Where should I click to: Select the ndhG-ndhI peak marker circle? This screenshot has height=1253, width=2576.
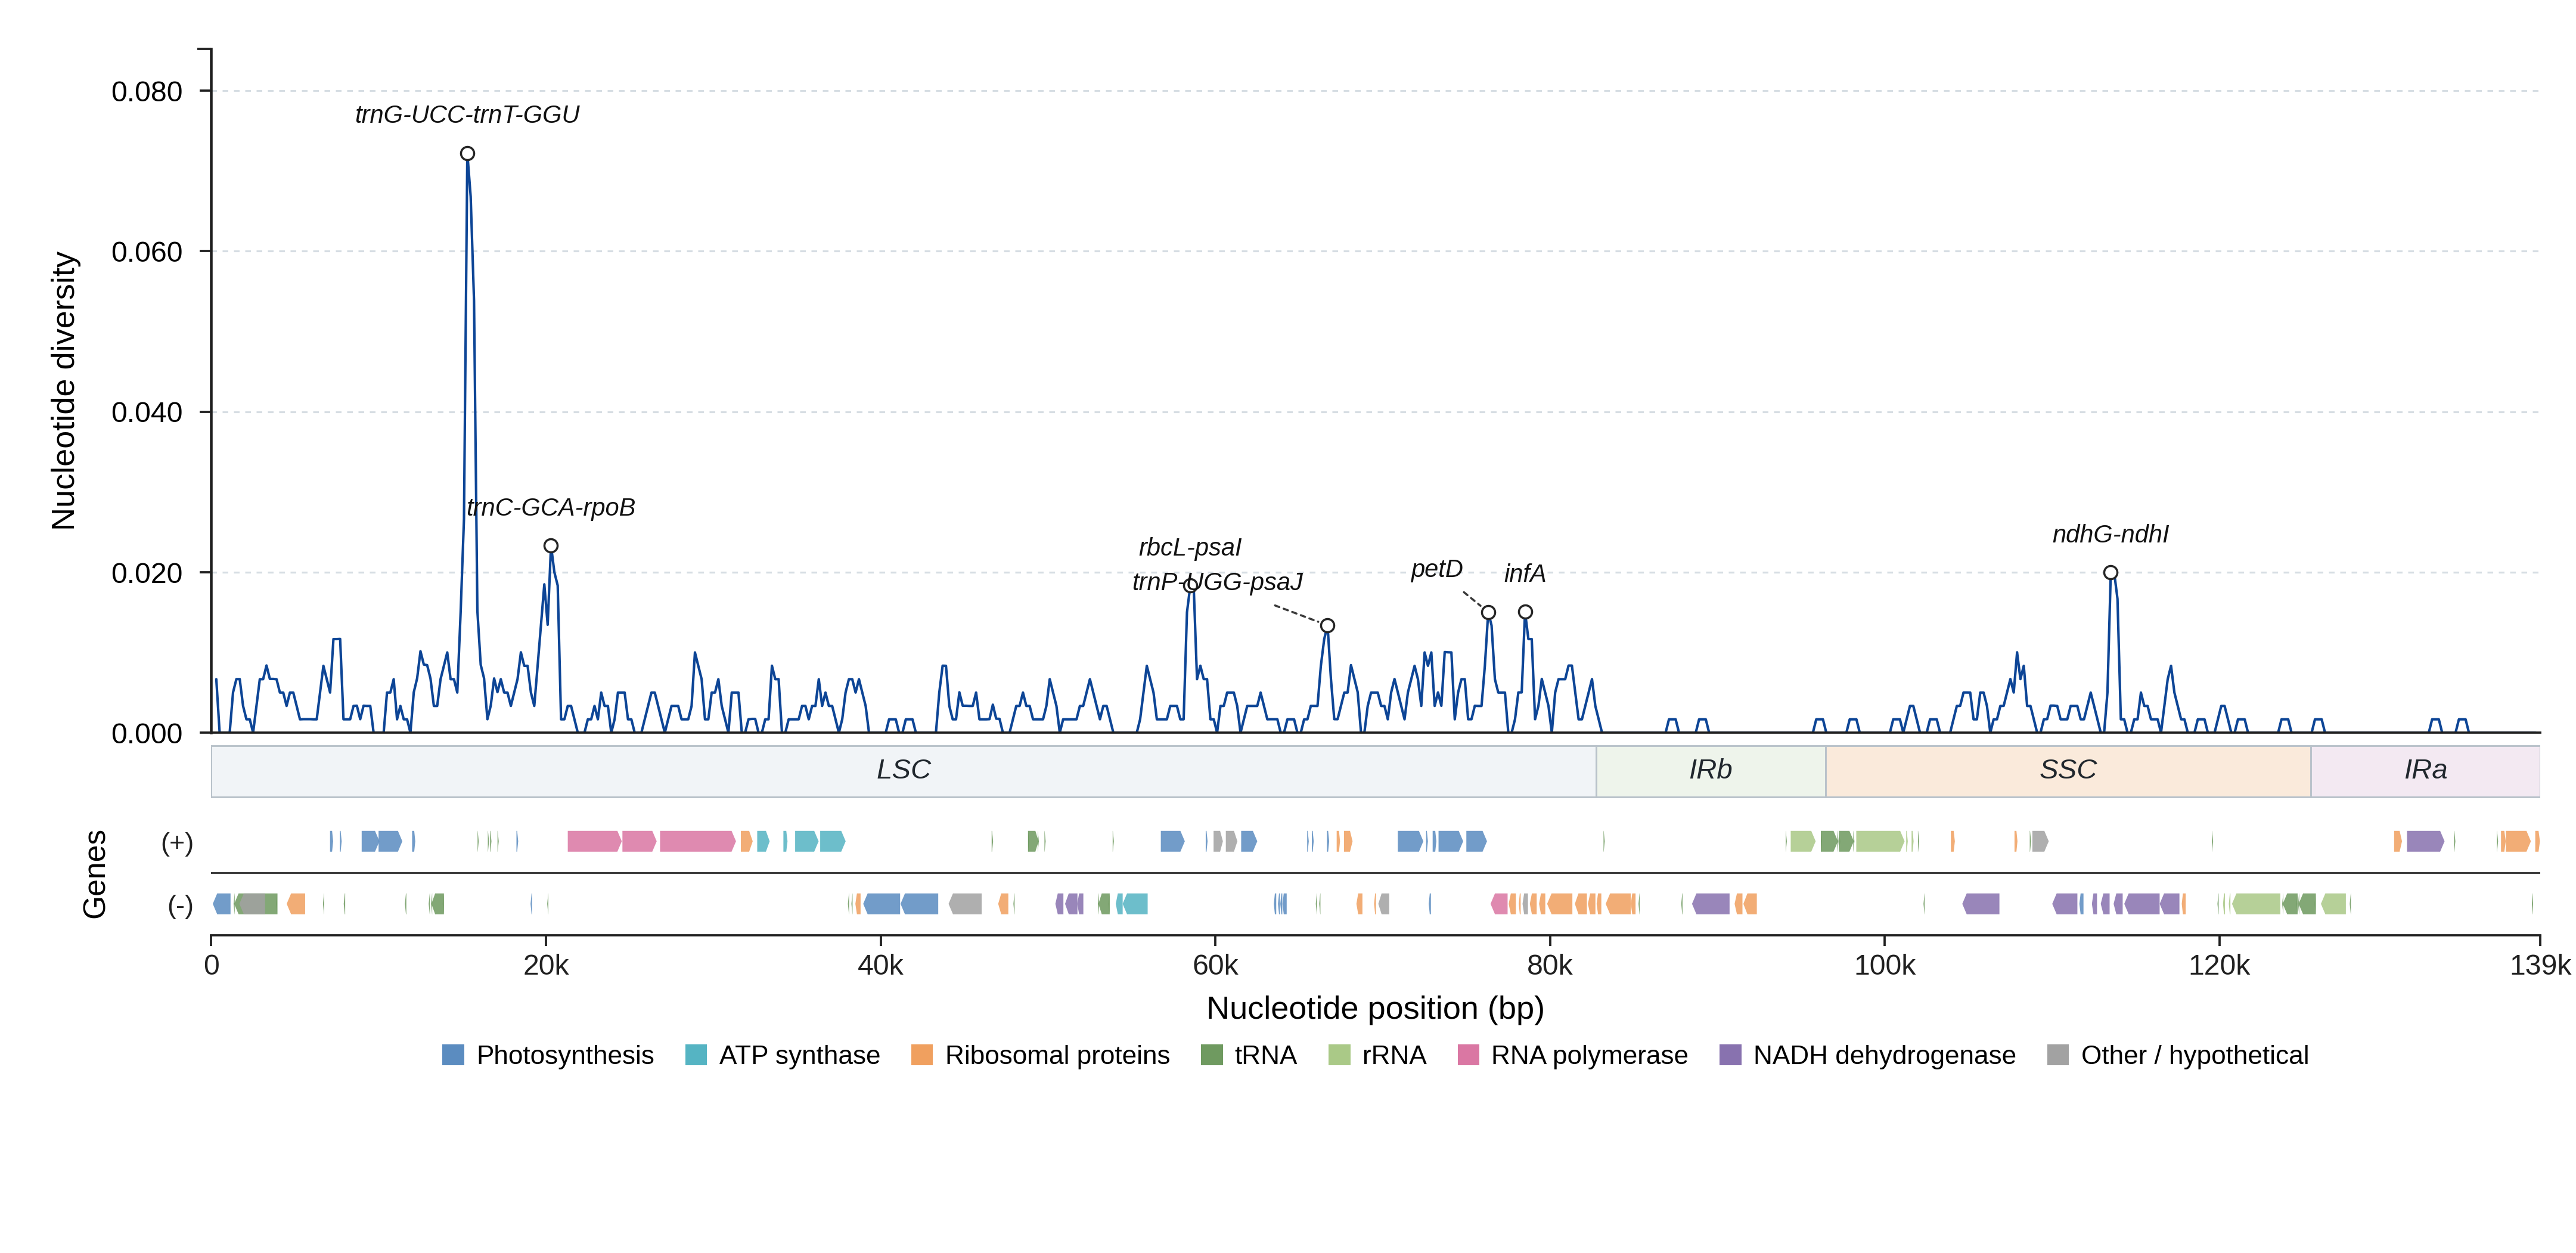[x=2110, y=573]
